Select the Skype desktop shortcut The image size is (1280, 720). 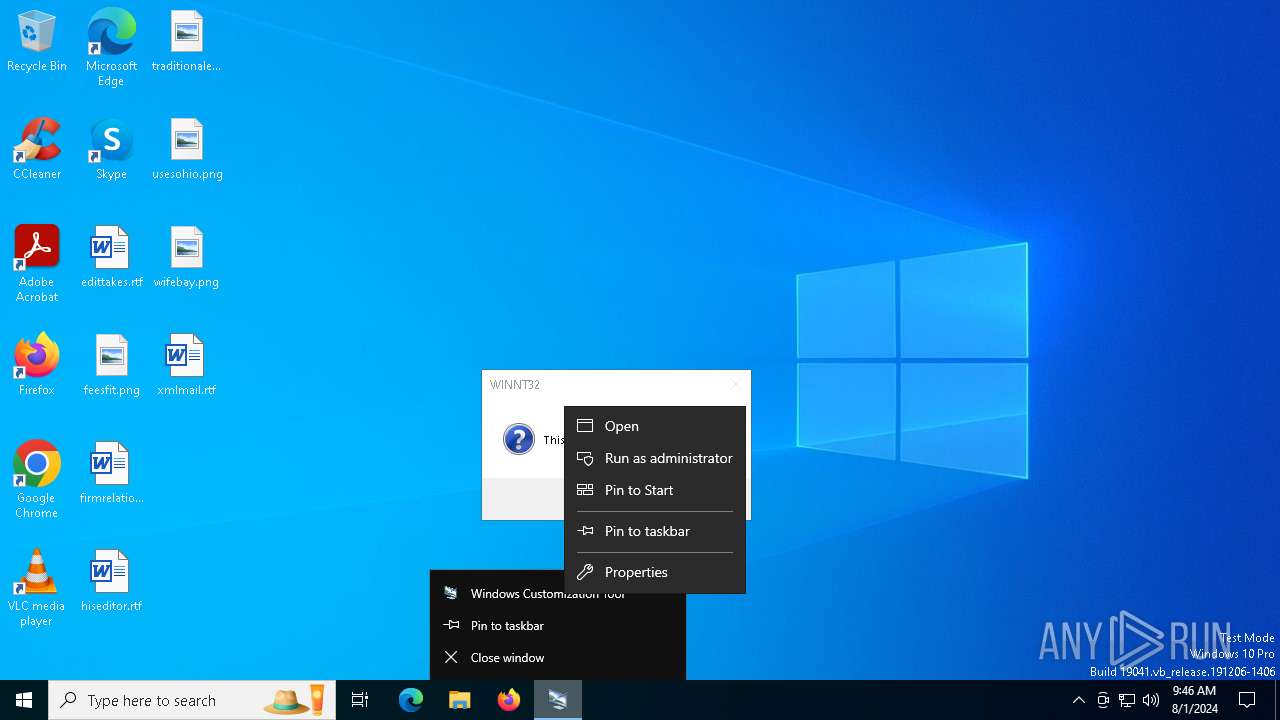click(111, 150)
